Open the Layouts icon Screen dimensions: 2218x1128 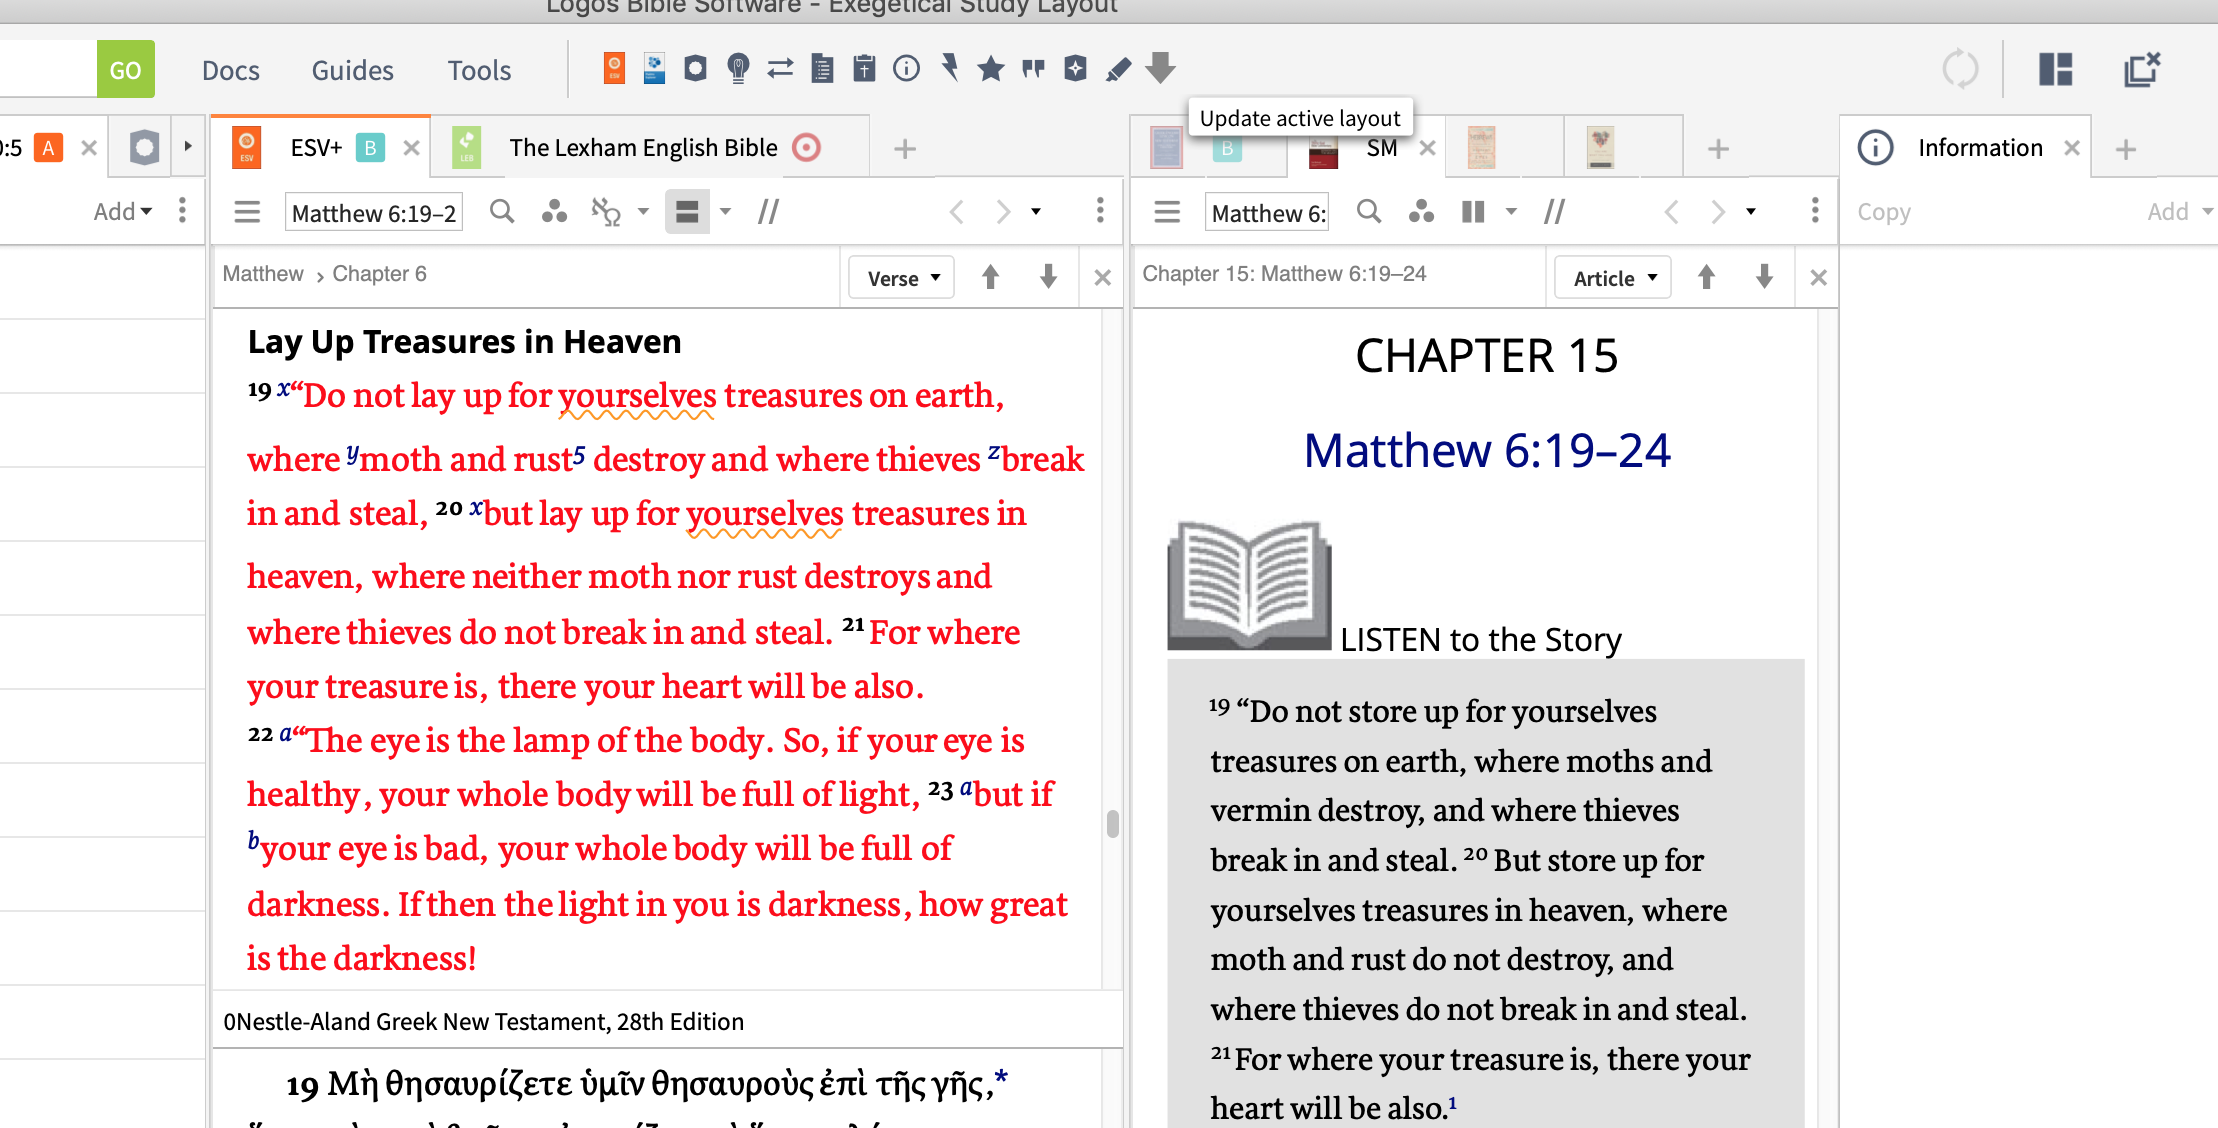coord(2055,69)
